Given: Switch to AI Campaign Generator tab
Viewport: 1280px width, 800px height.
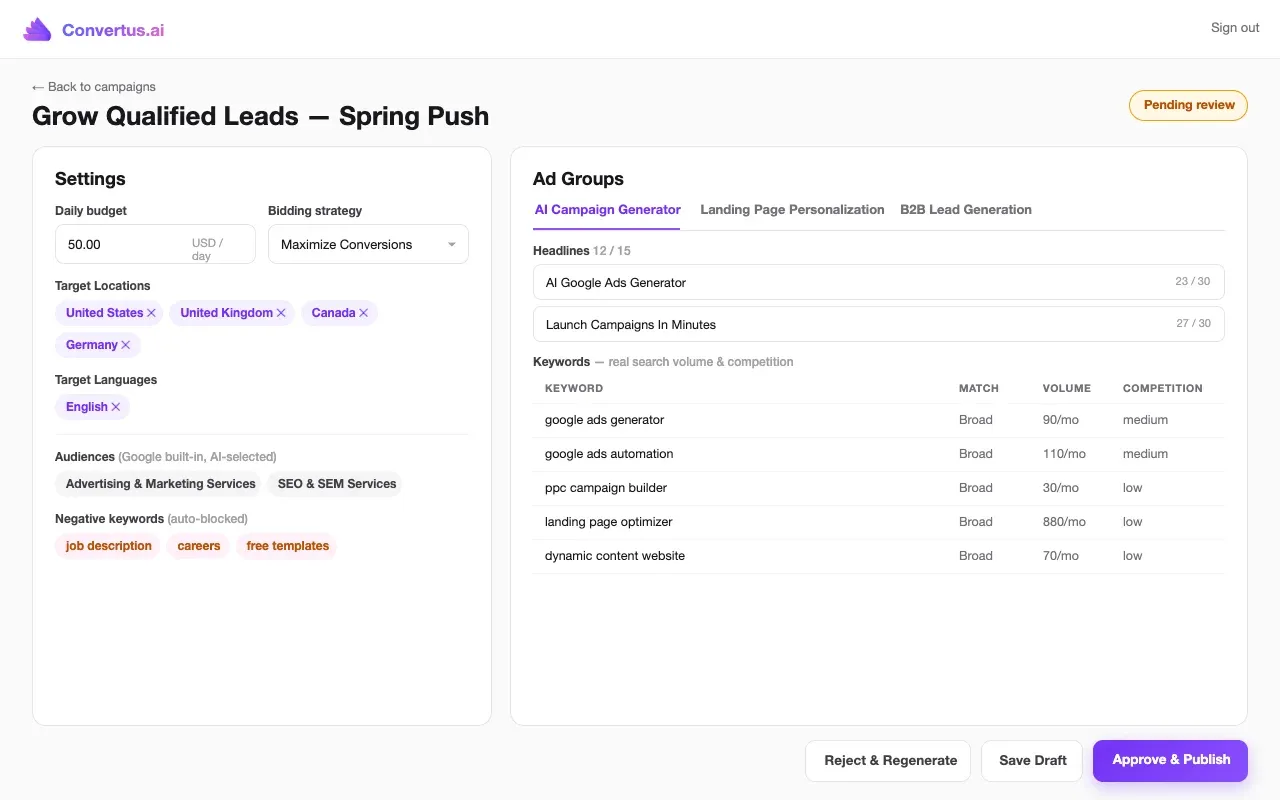Looking at the screenshot, I should point(608,210).
